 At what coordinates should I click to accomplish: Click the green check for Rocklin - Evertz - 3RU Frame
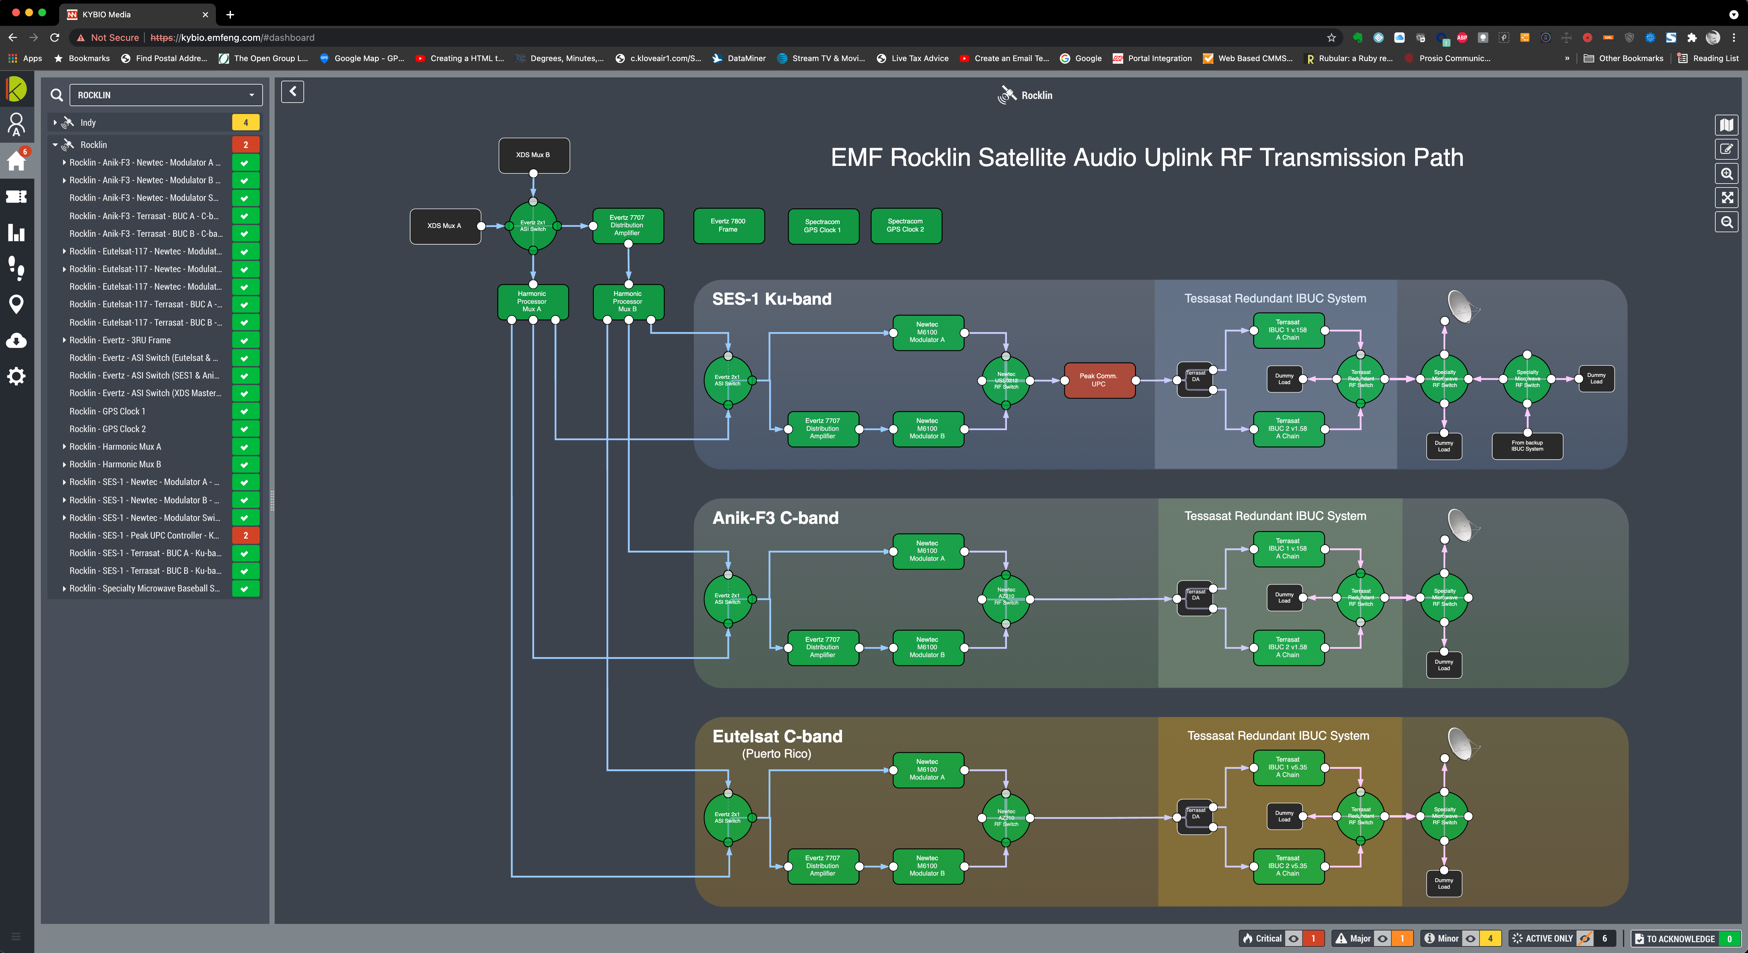[x=246, y=340]
